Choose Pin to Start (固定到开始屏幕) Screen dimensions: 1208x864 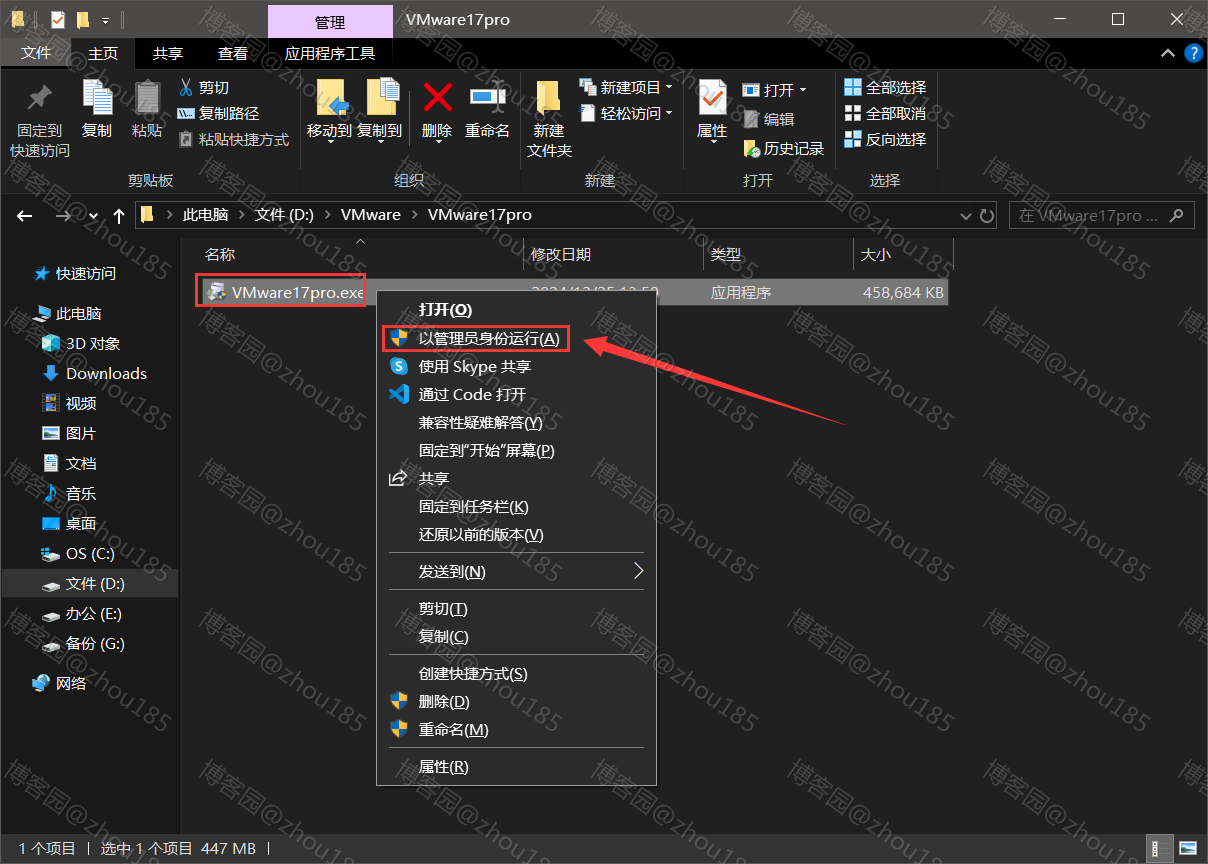tap(516, 450)
